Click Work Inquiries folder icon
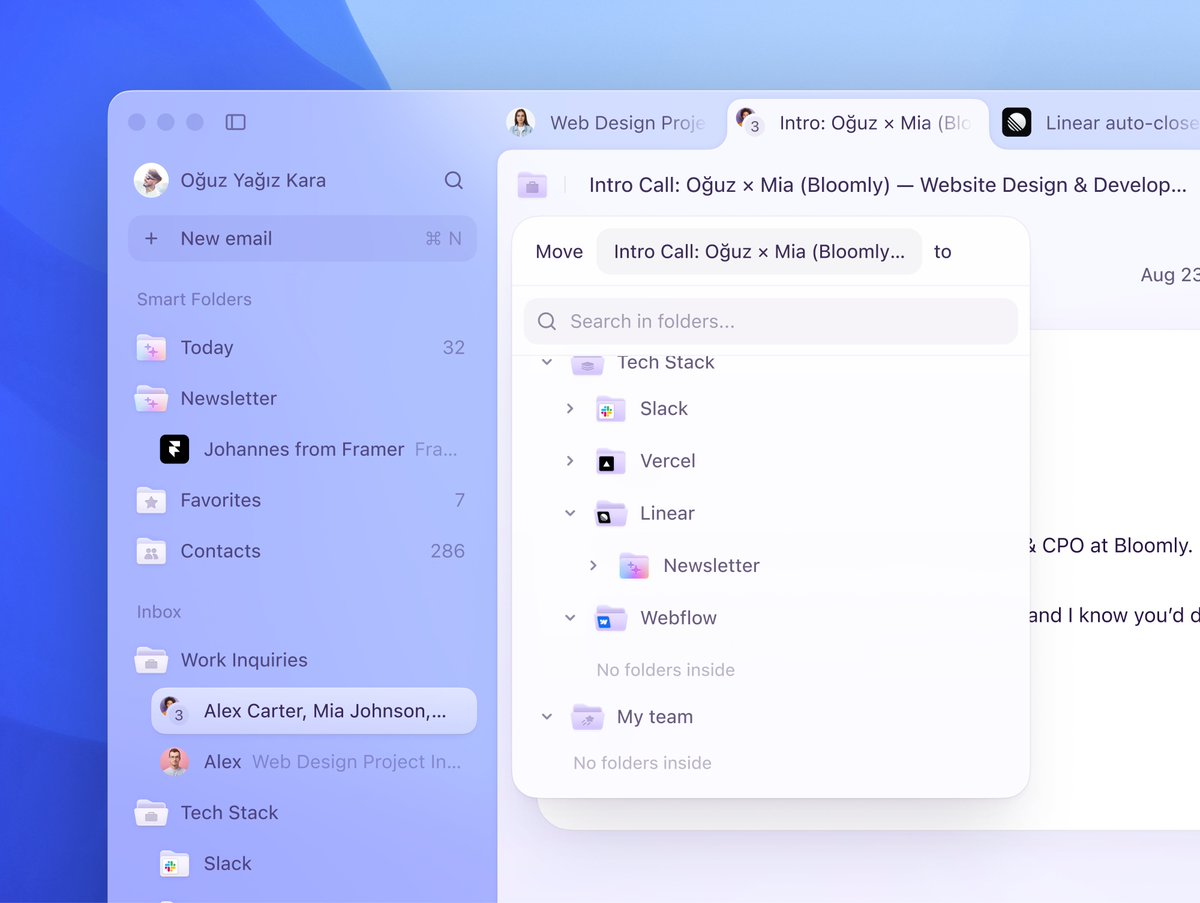1200x903 pixels. click(151, 661)
